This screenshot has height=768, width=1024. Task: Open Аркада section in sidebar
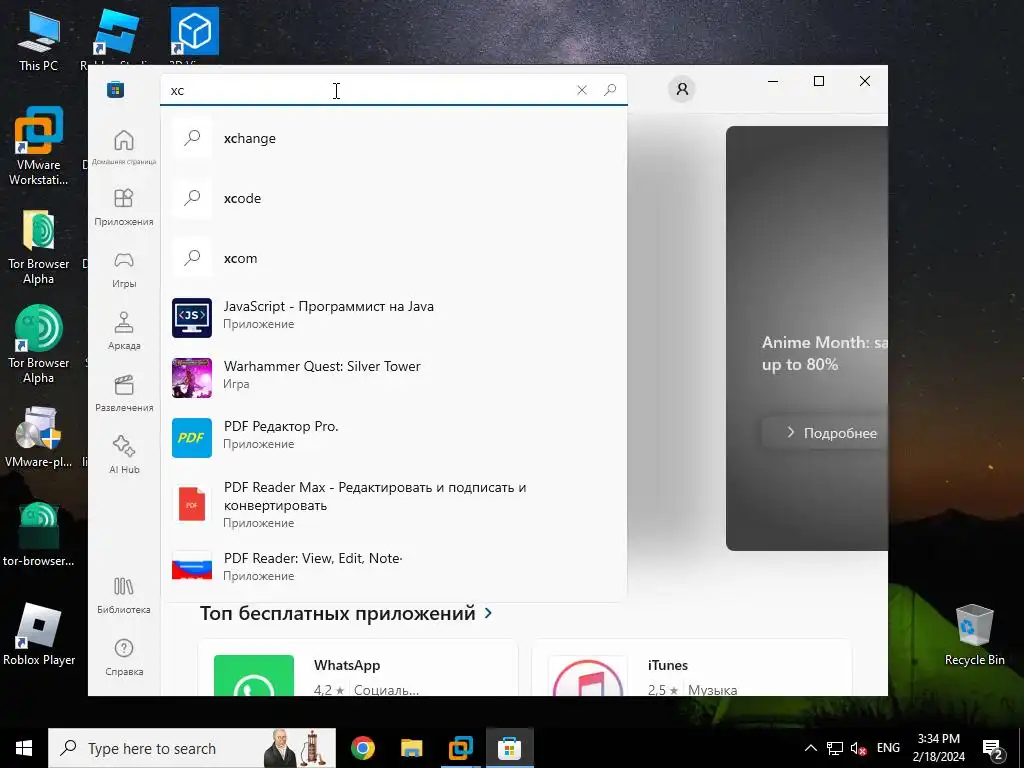(124, 331)
